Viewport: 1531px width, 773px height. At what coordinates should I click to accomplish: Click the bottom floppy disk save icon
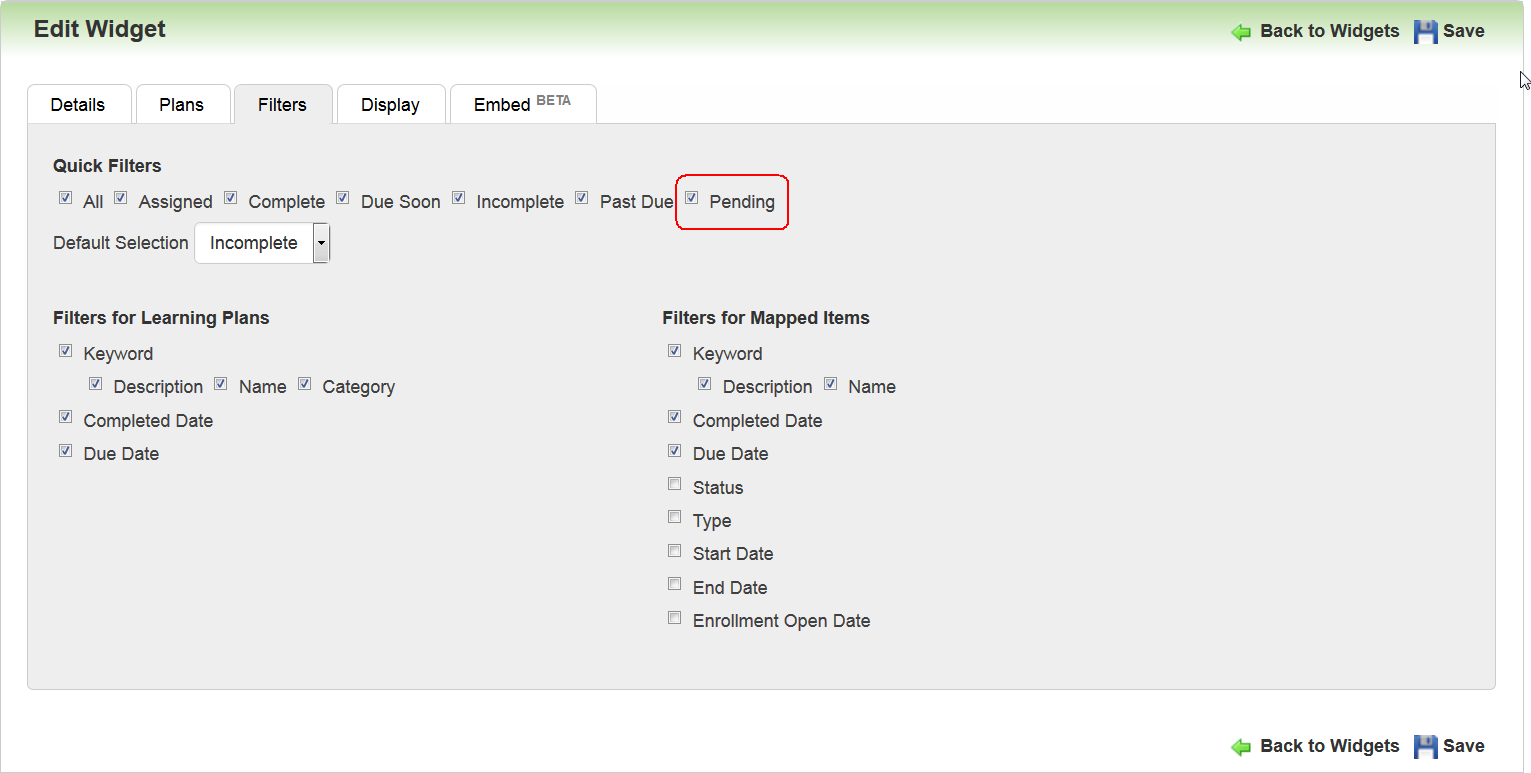point(1425,747)
